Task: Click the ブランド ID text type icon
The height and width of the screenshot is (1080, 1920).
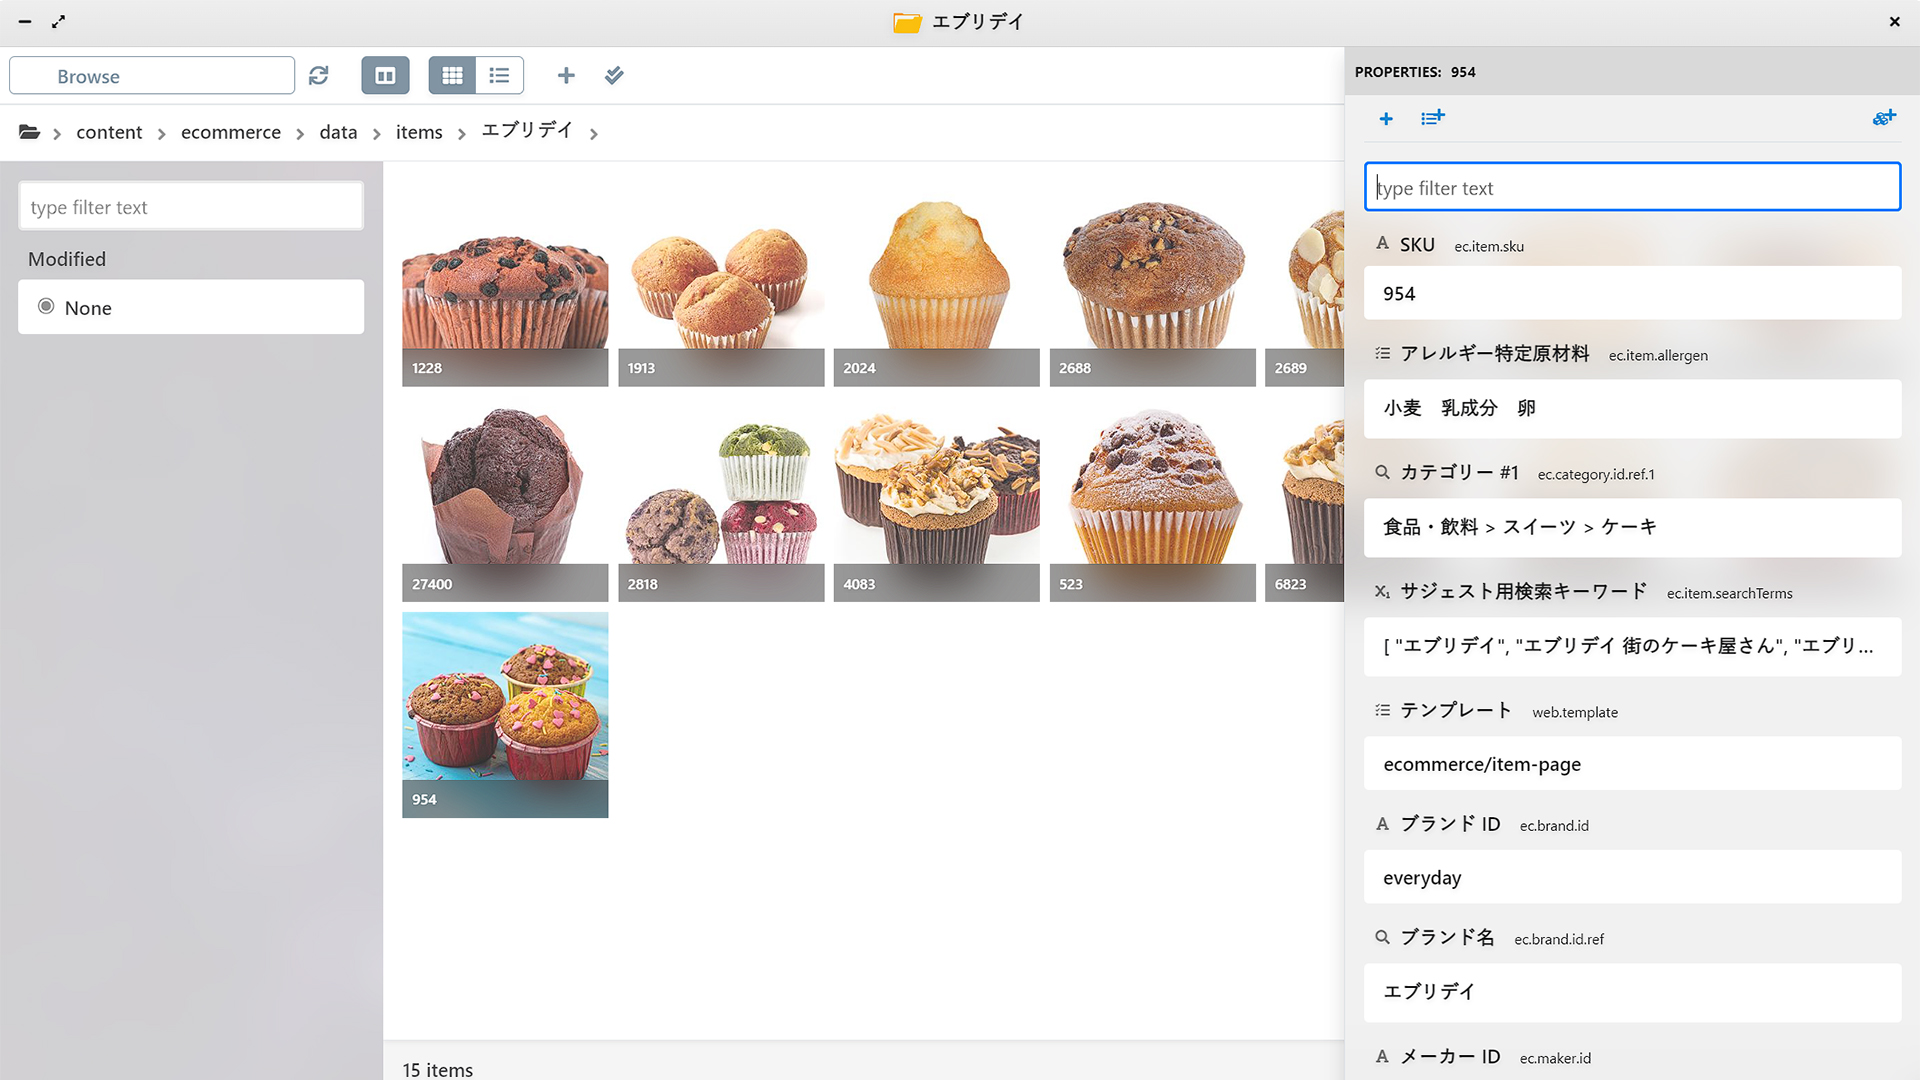Action: click(x=1382, y=823)
